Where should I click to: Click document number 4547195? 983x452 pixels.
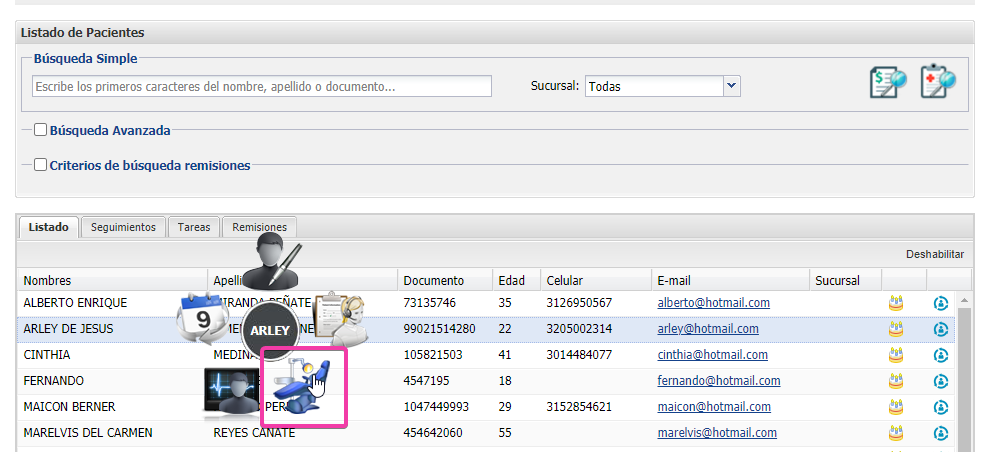pyautogui.click(x=426, y=381)
